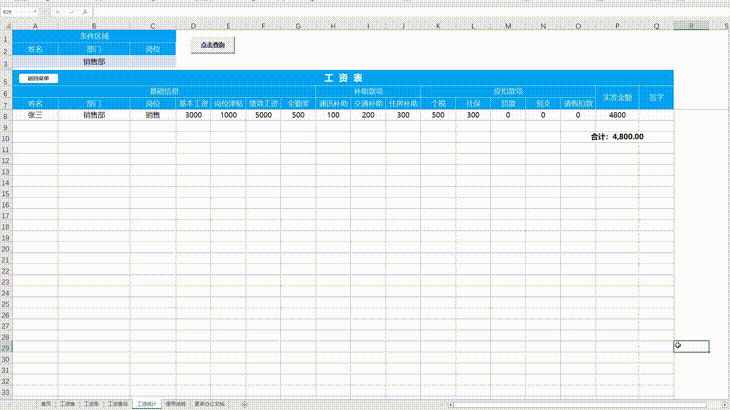This screenshot has height=410, width=730.
Task: Switch to the 首页 sheet tab
Action: 46,404
